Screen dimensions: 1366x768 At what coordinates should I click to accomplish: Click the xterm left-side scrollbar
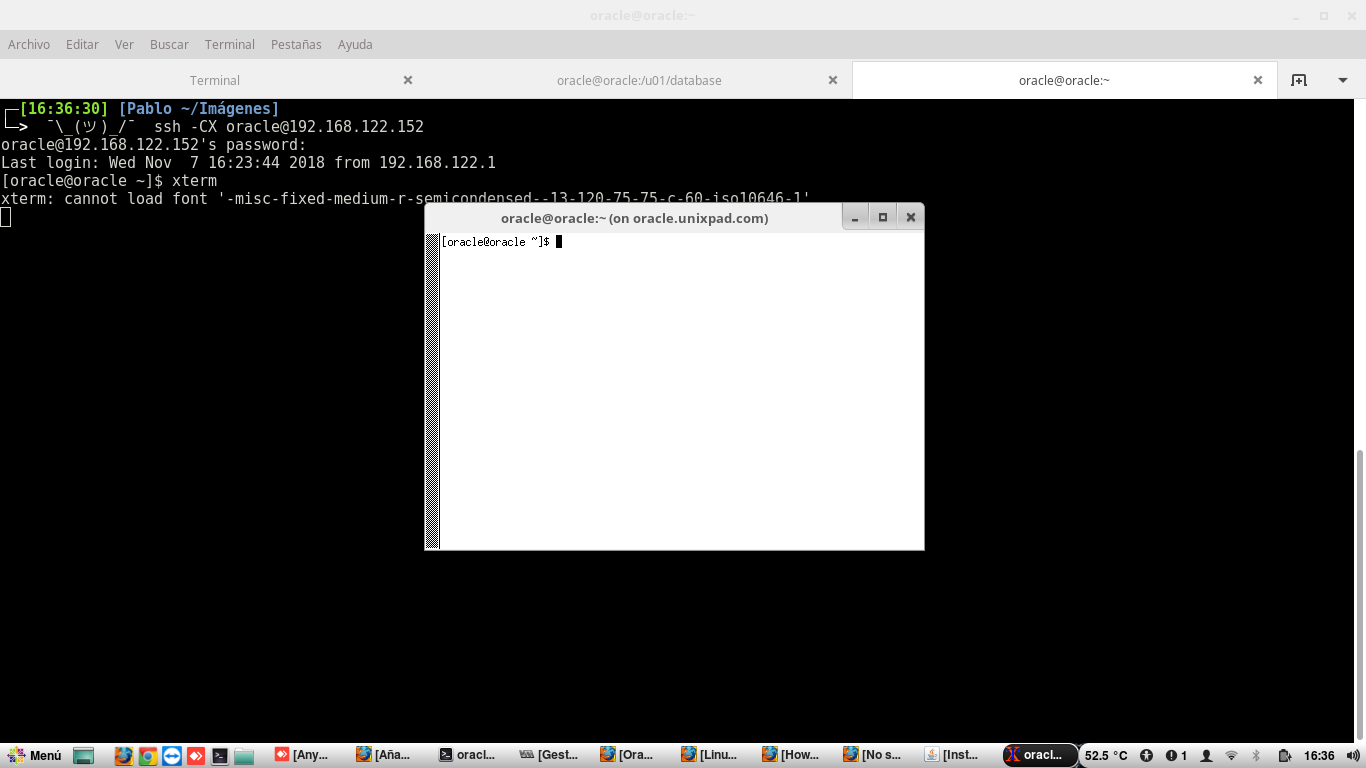tap(432, 391)
